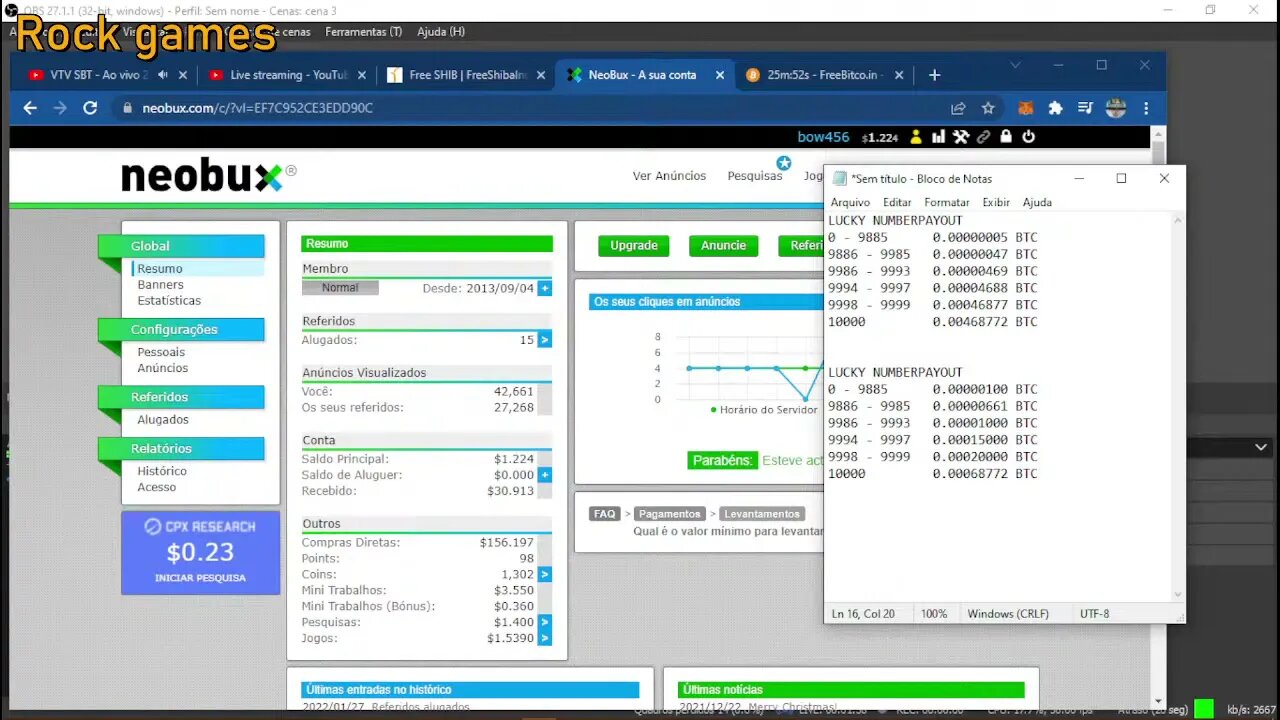Click INICIAR PESQUISA on CPX Research banner
The width and height of the screenshot is (1280, 720).
(x=200, y=578)
